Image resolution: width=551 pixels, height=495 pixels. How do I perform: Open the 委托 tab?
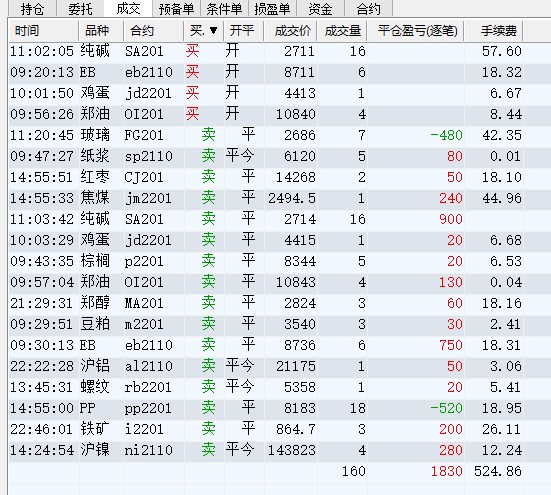80,8
